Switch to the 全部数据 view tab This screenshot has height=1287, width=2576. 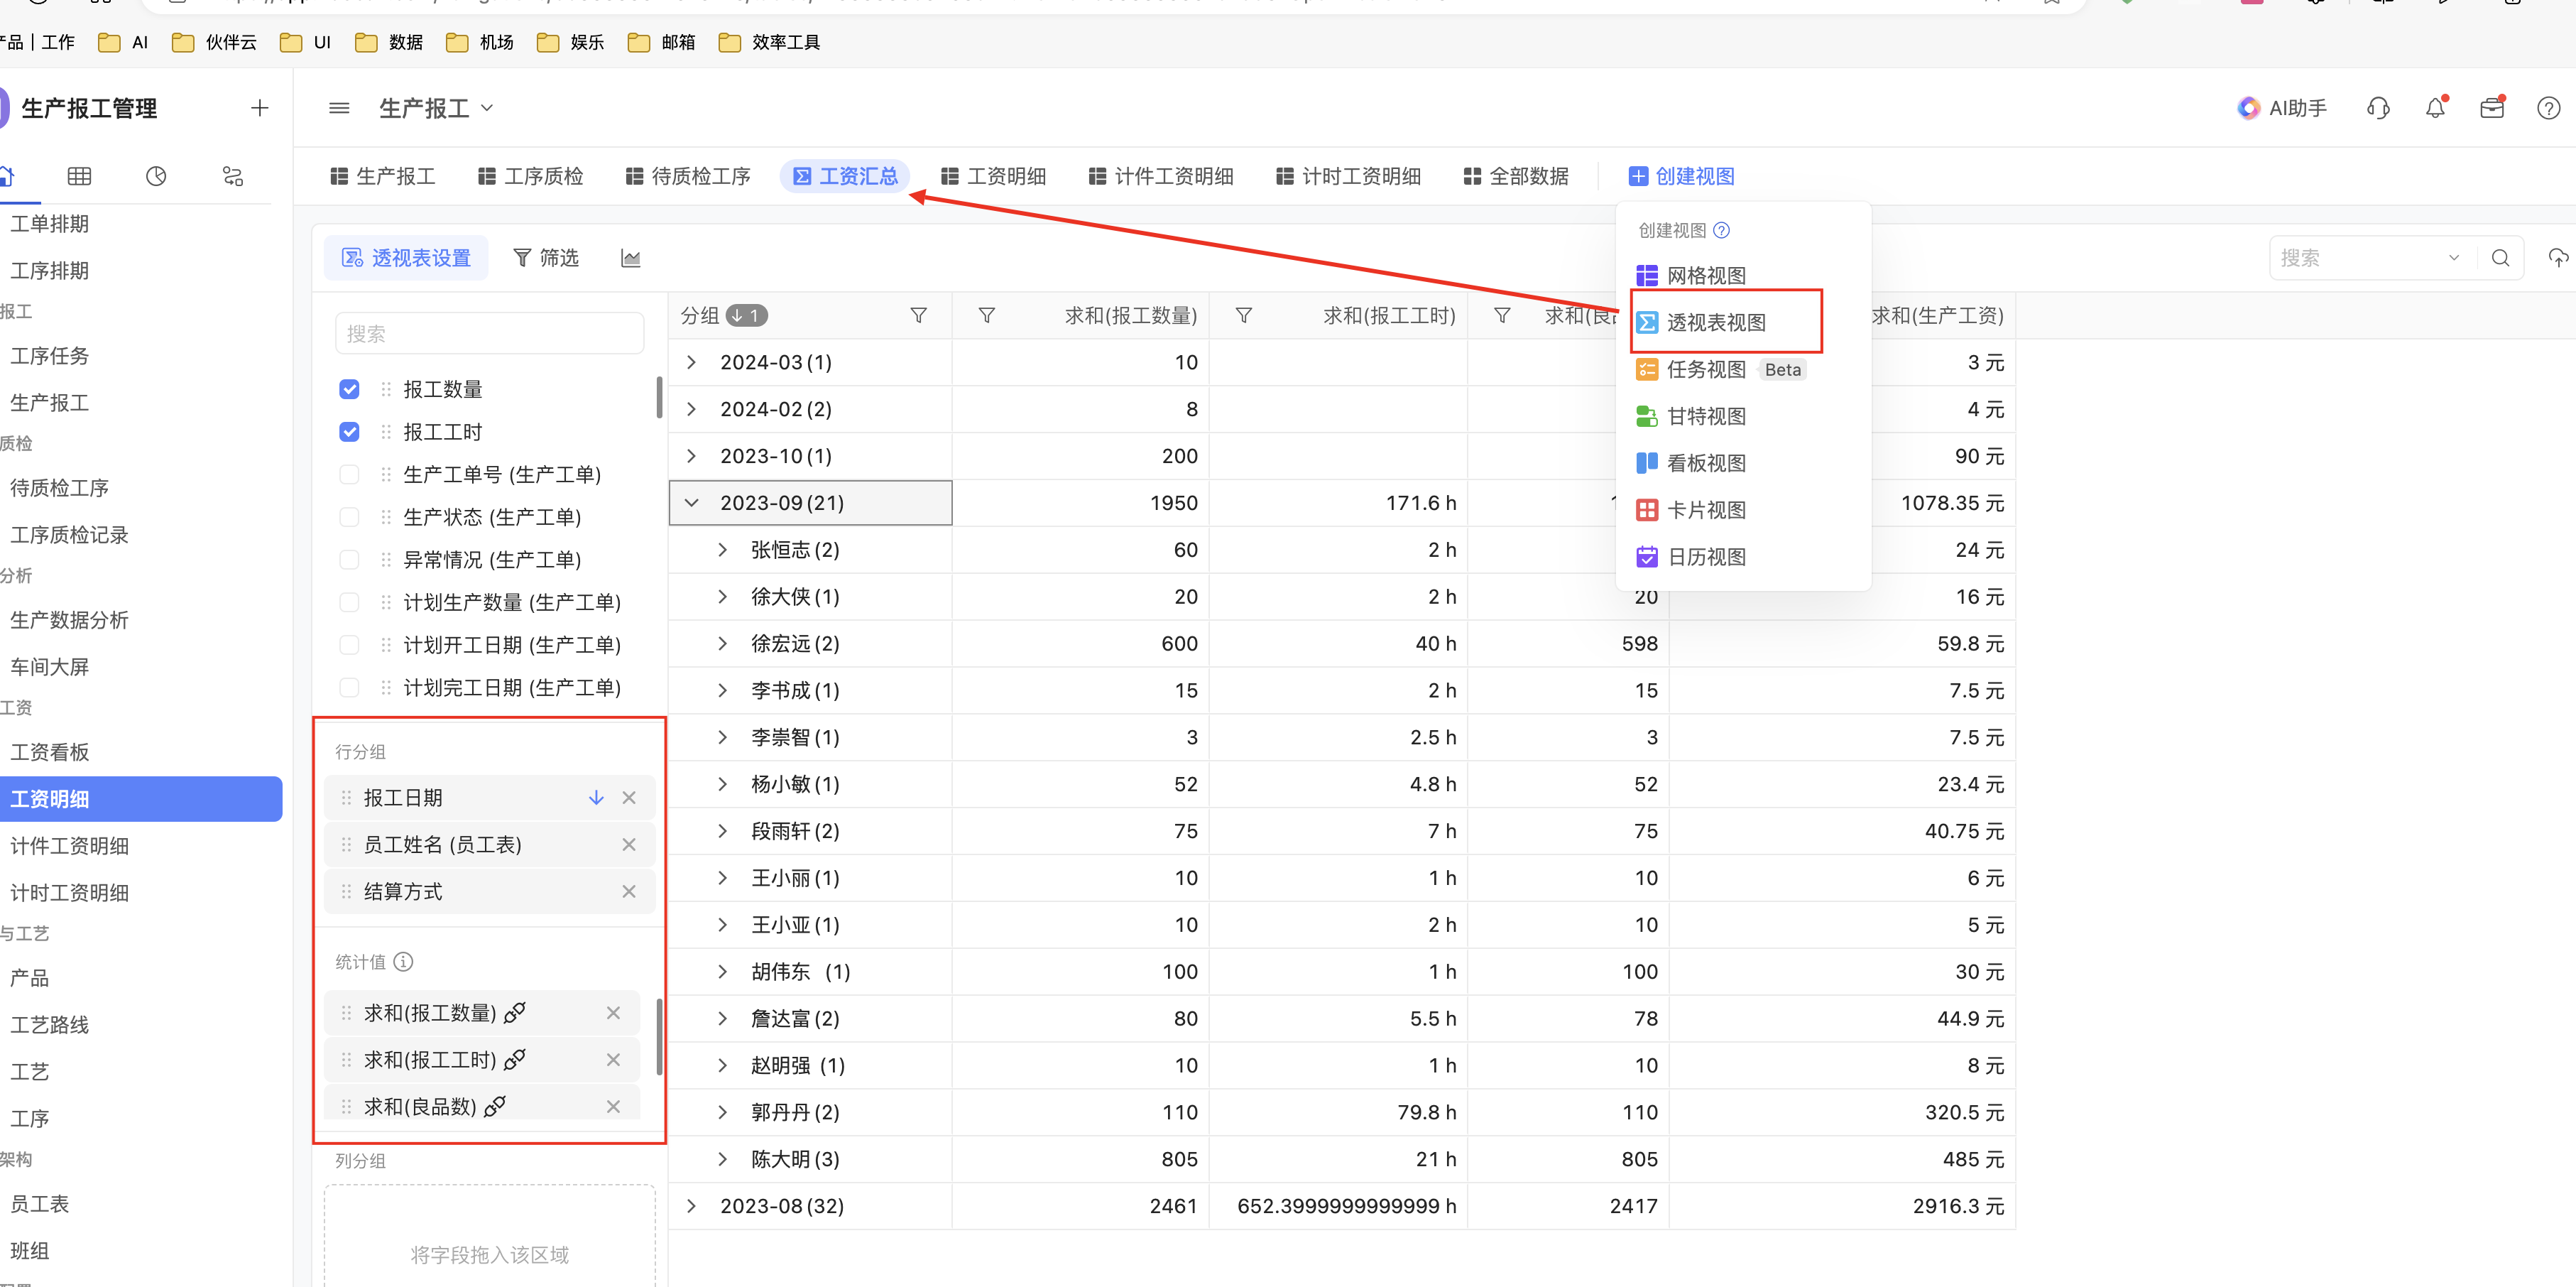coord(1516,177)
